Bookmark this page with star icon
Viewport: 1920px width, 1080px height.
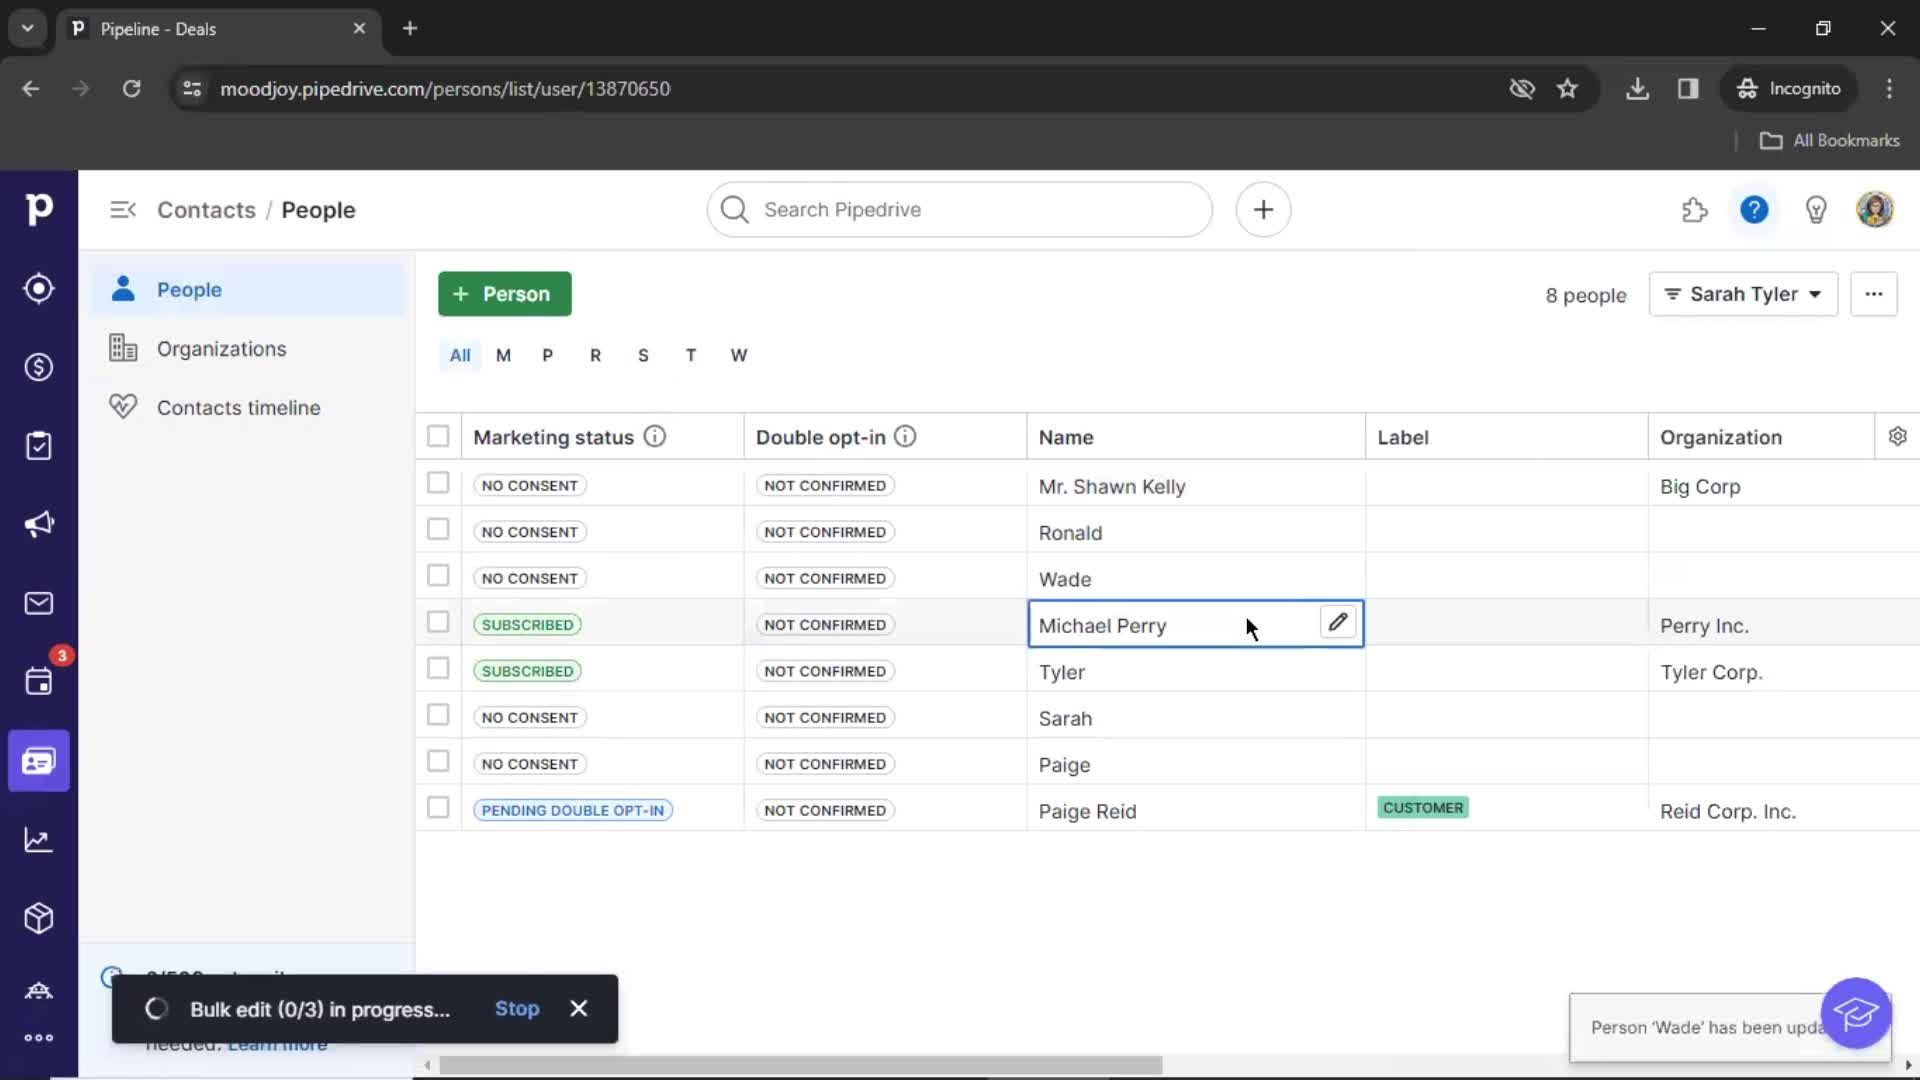tap(1567, 88)
